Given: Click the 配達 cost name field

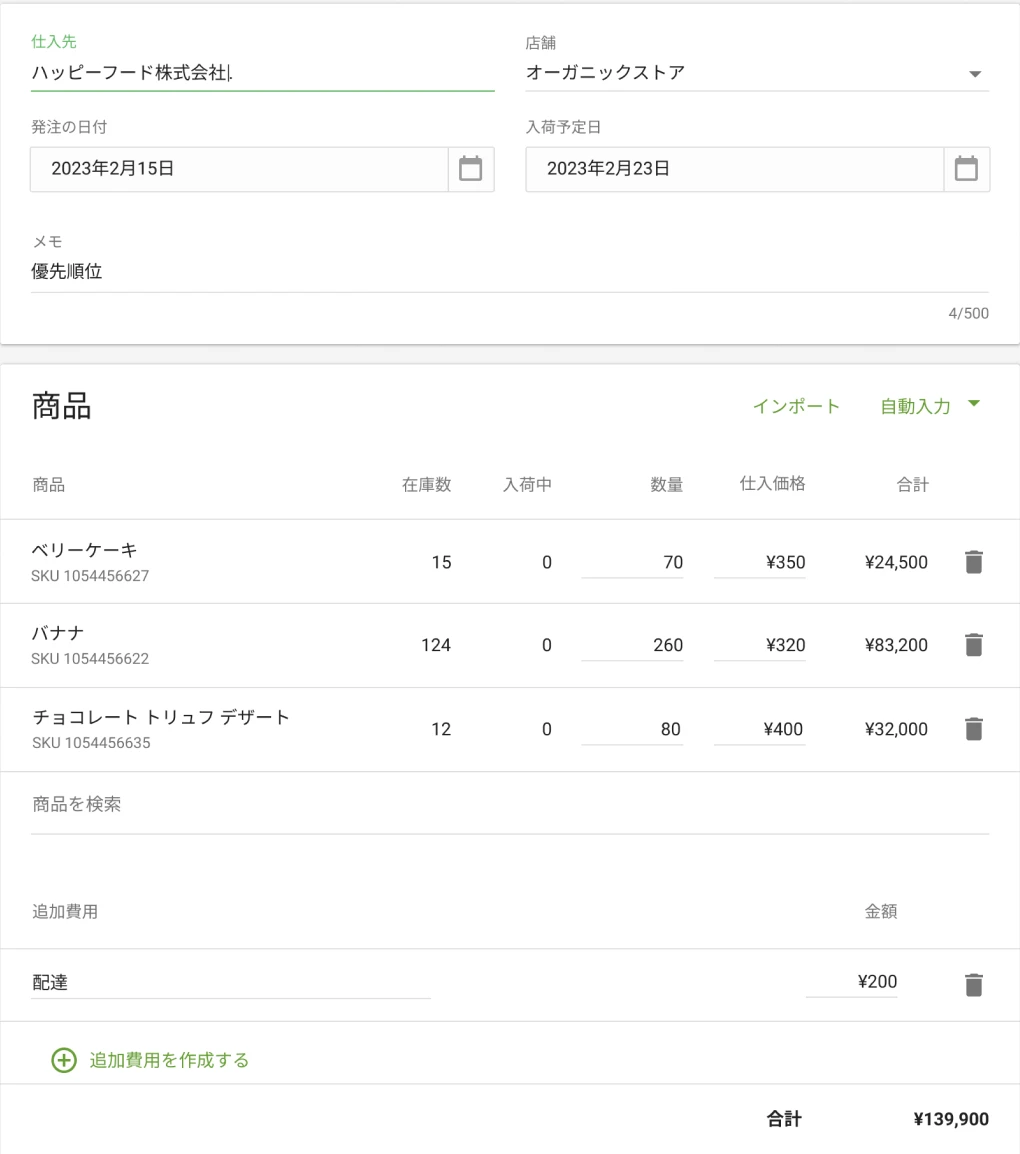Looking at the screenshot, I should [200, 982].
